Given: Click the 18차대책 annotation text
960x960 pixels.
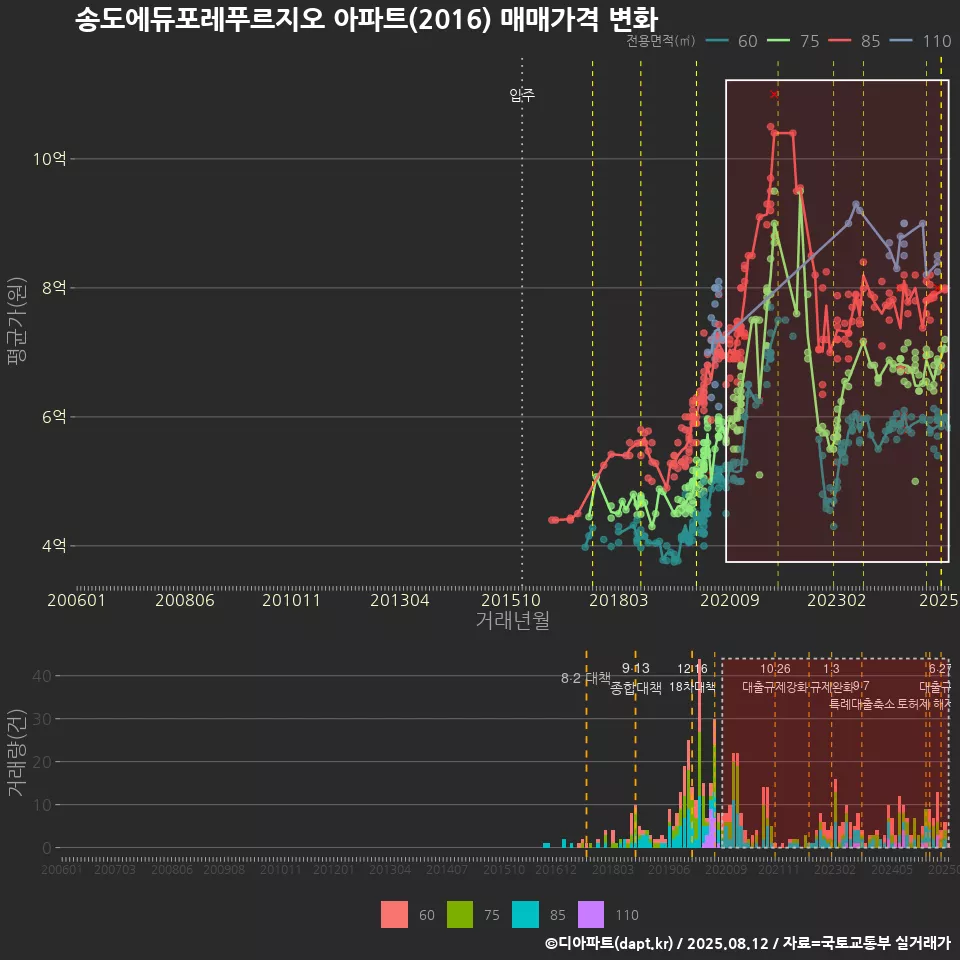Looking at the screenshot, I should point(692,687).
